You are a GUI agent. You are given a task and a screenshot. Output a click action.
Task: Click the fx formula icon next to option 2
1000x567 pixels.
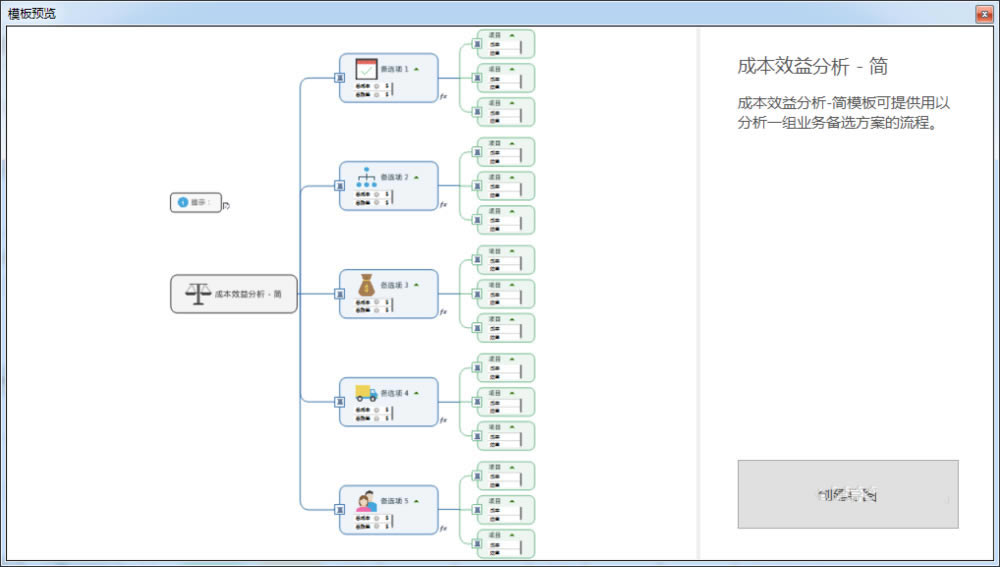click(x=443, y=204)
